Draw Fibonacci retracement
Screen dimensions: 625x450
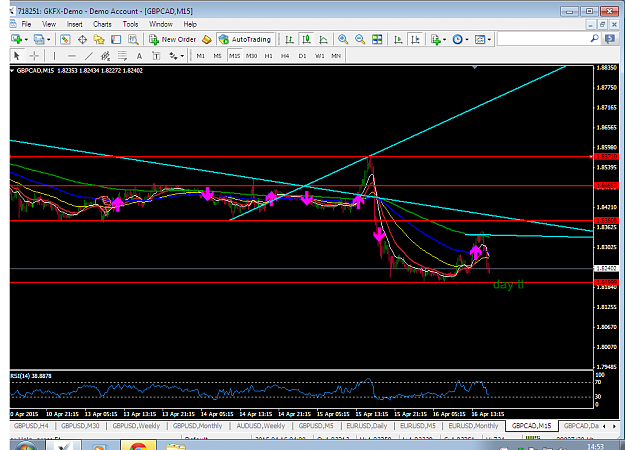pos(122,56)
